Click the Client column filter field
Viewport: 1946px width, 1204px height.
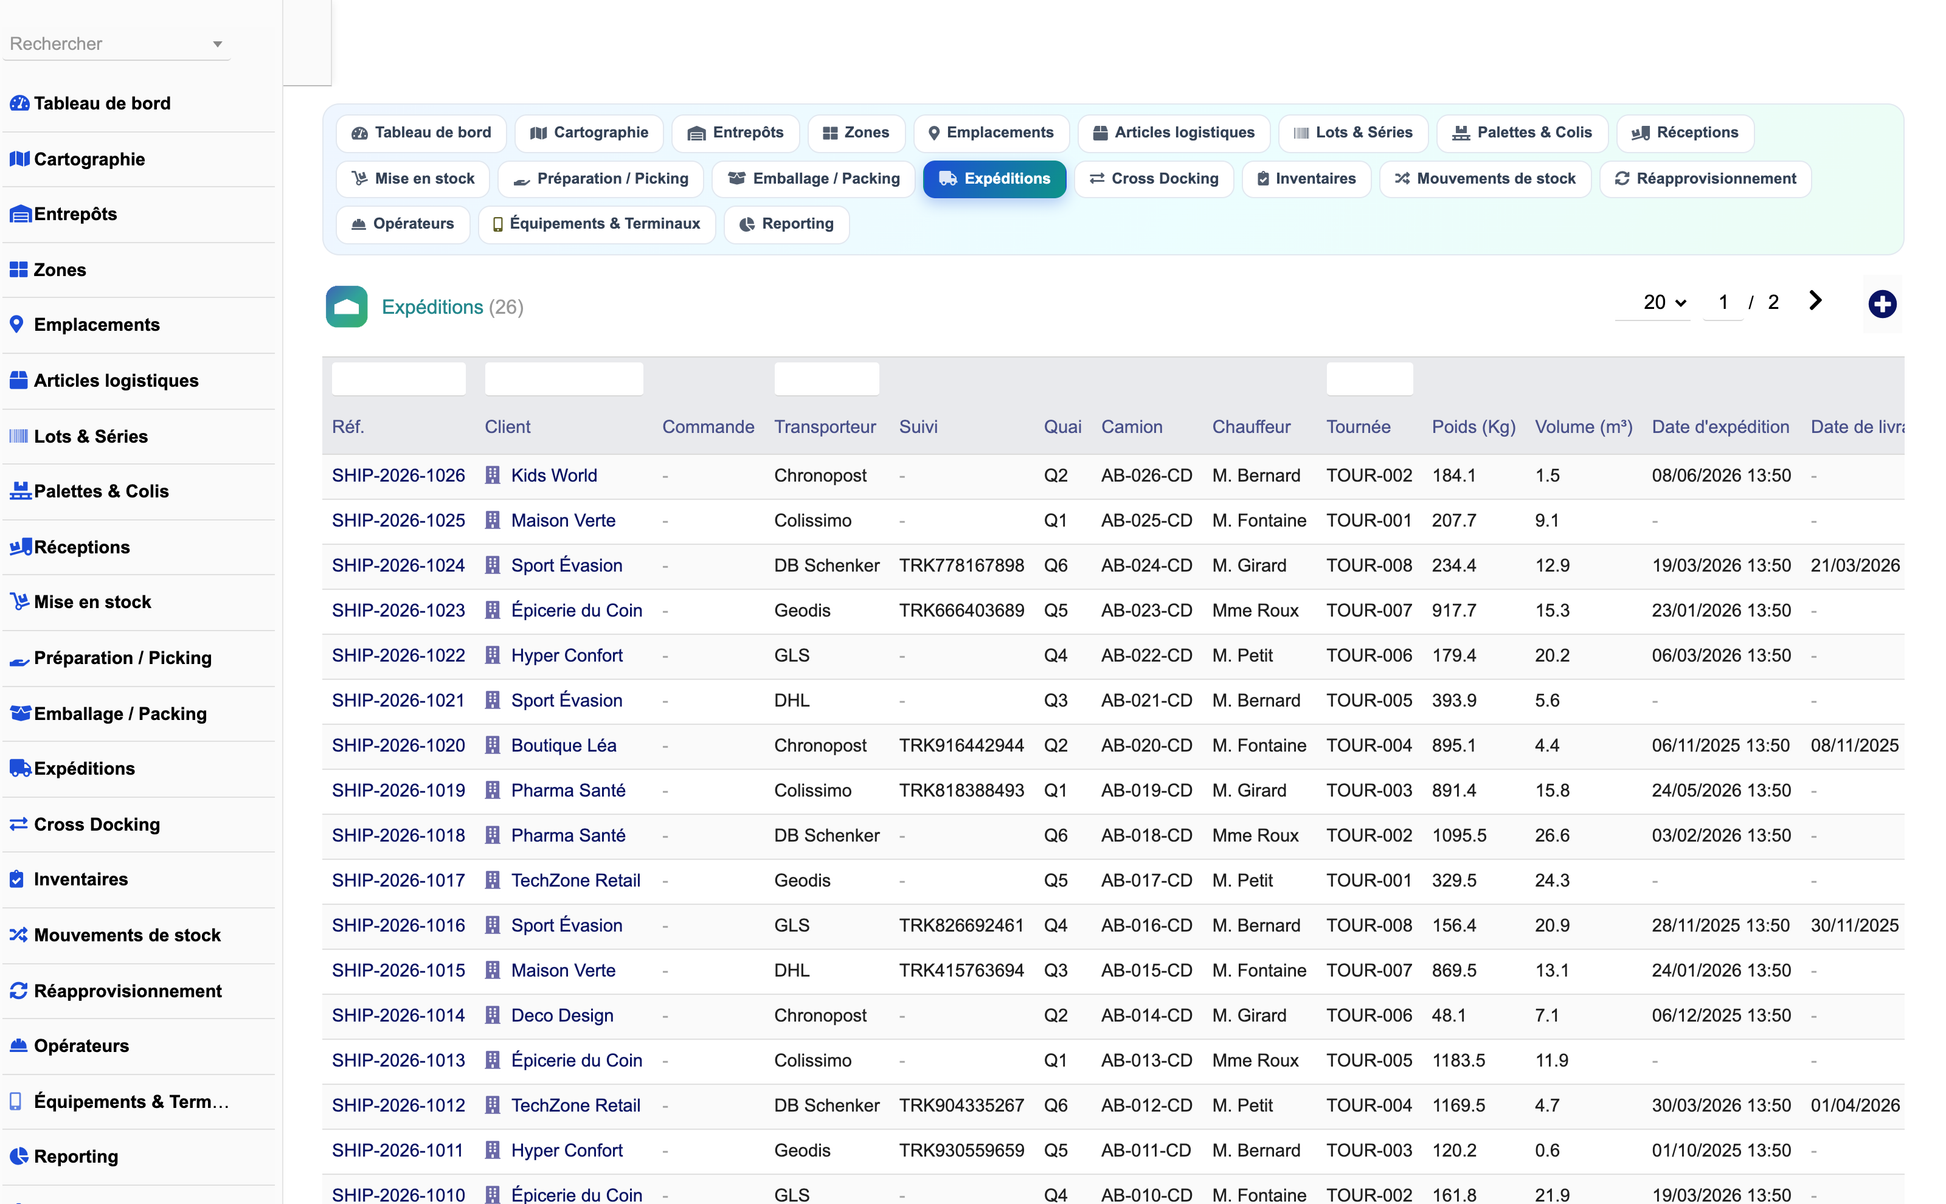(564, 379)
